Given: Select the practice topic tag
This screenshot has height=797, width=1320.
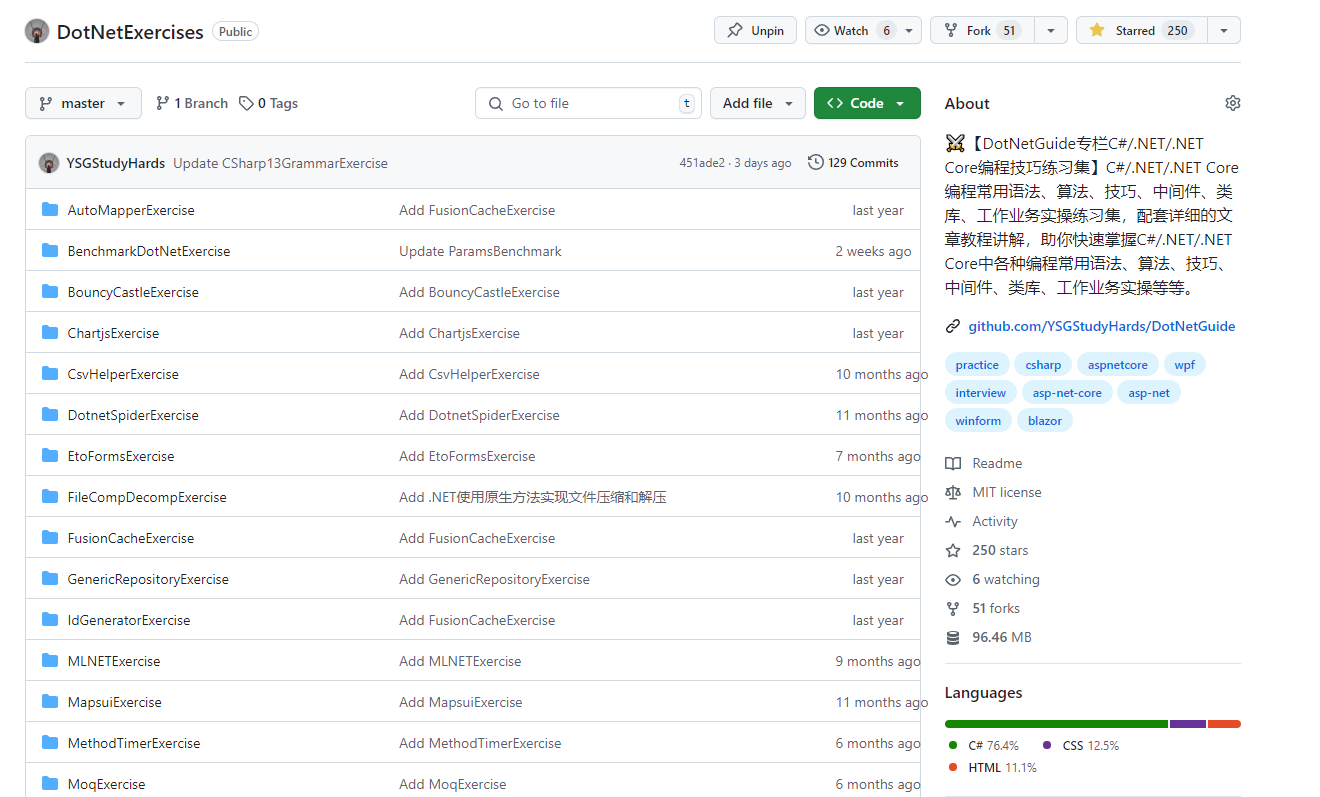Looking at the screenshot, I should coord(977,365).
